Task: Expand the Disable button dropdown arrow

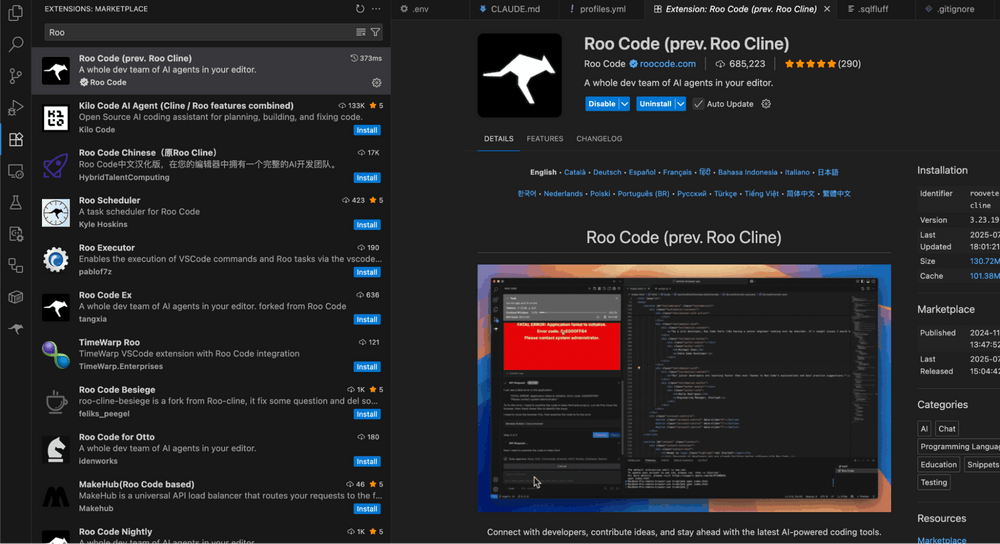Action: (x=624, y=104)
